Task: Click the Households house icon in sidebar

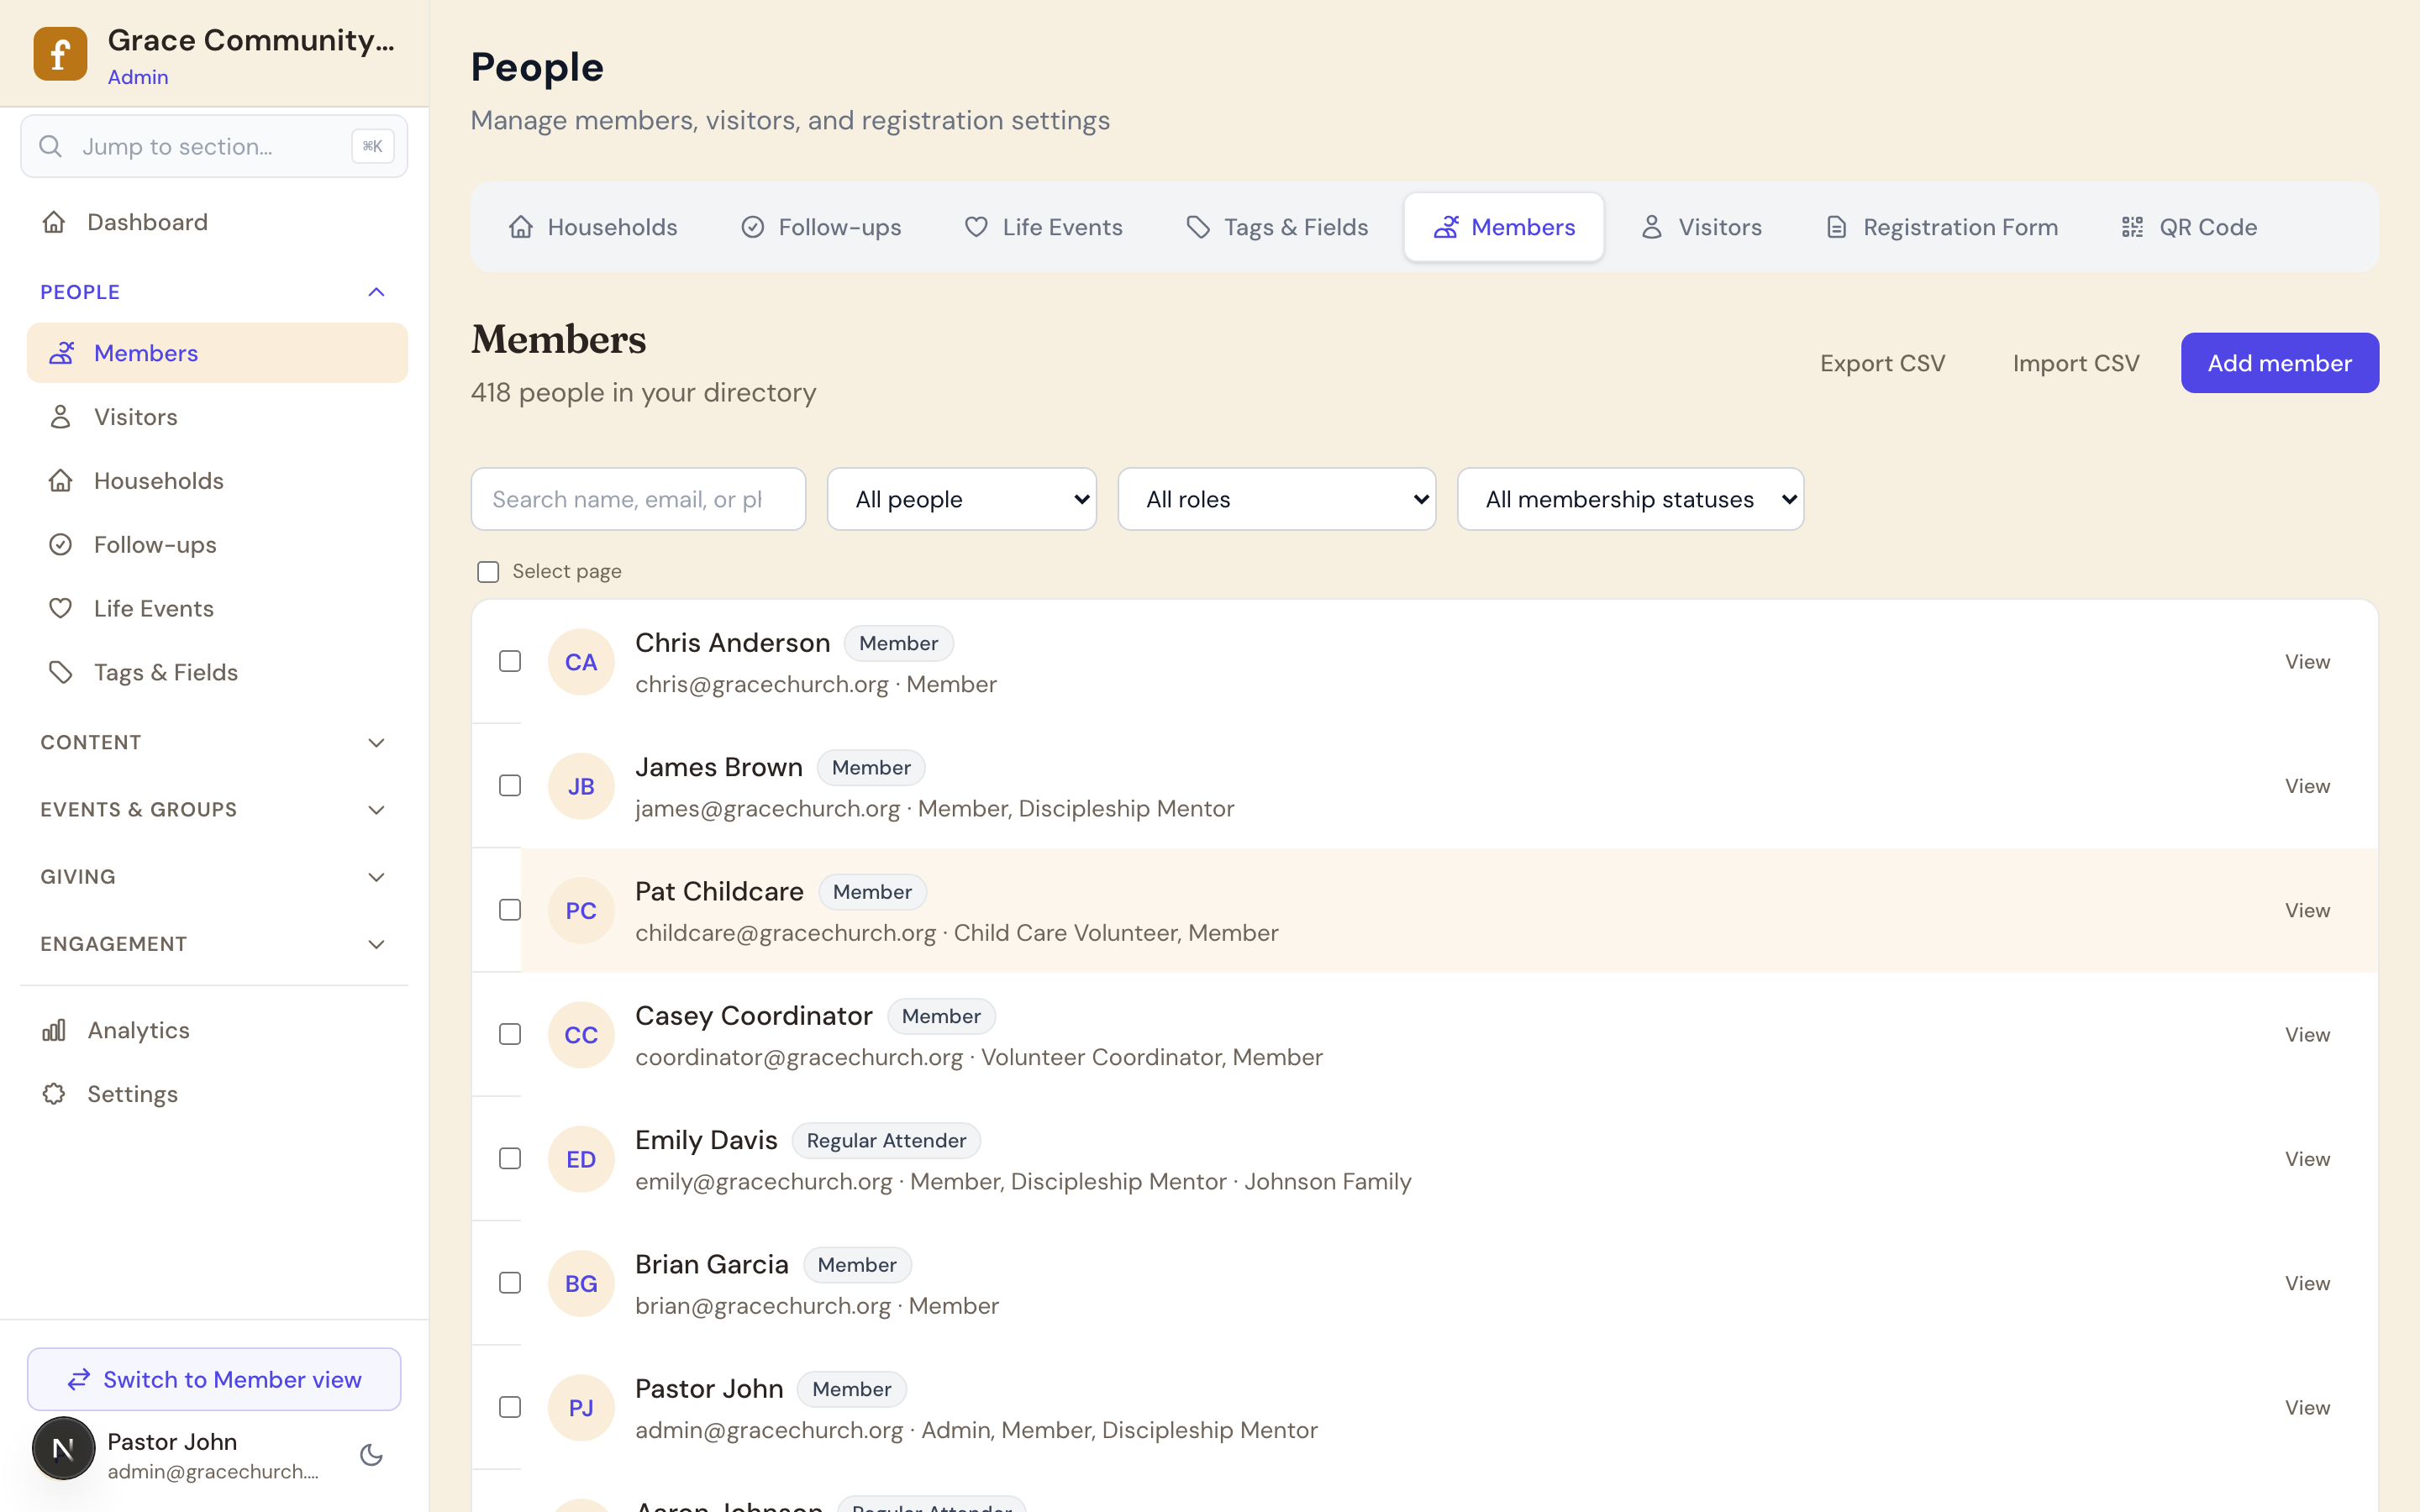Action: tap(61, 481)
